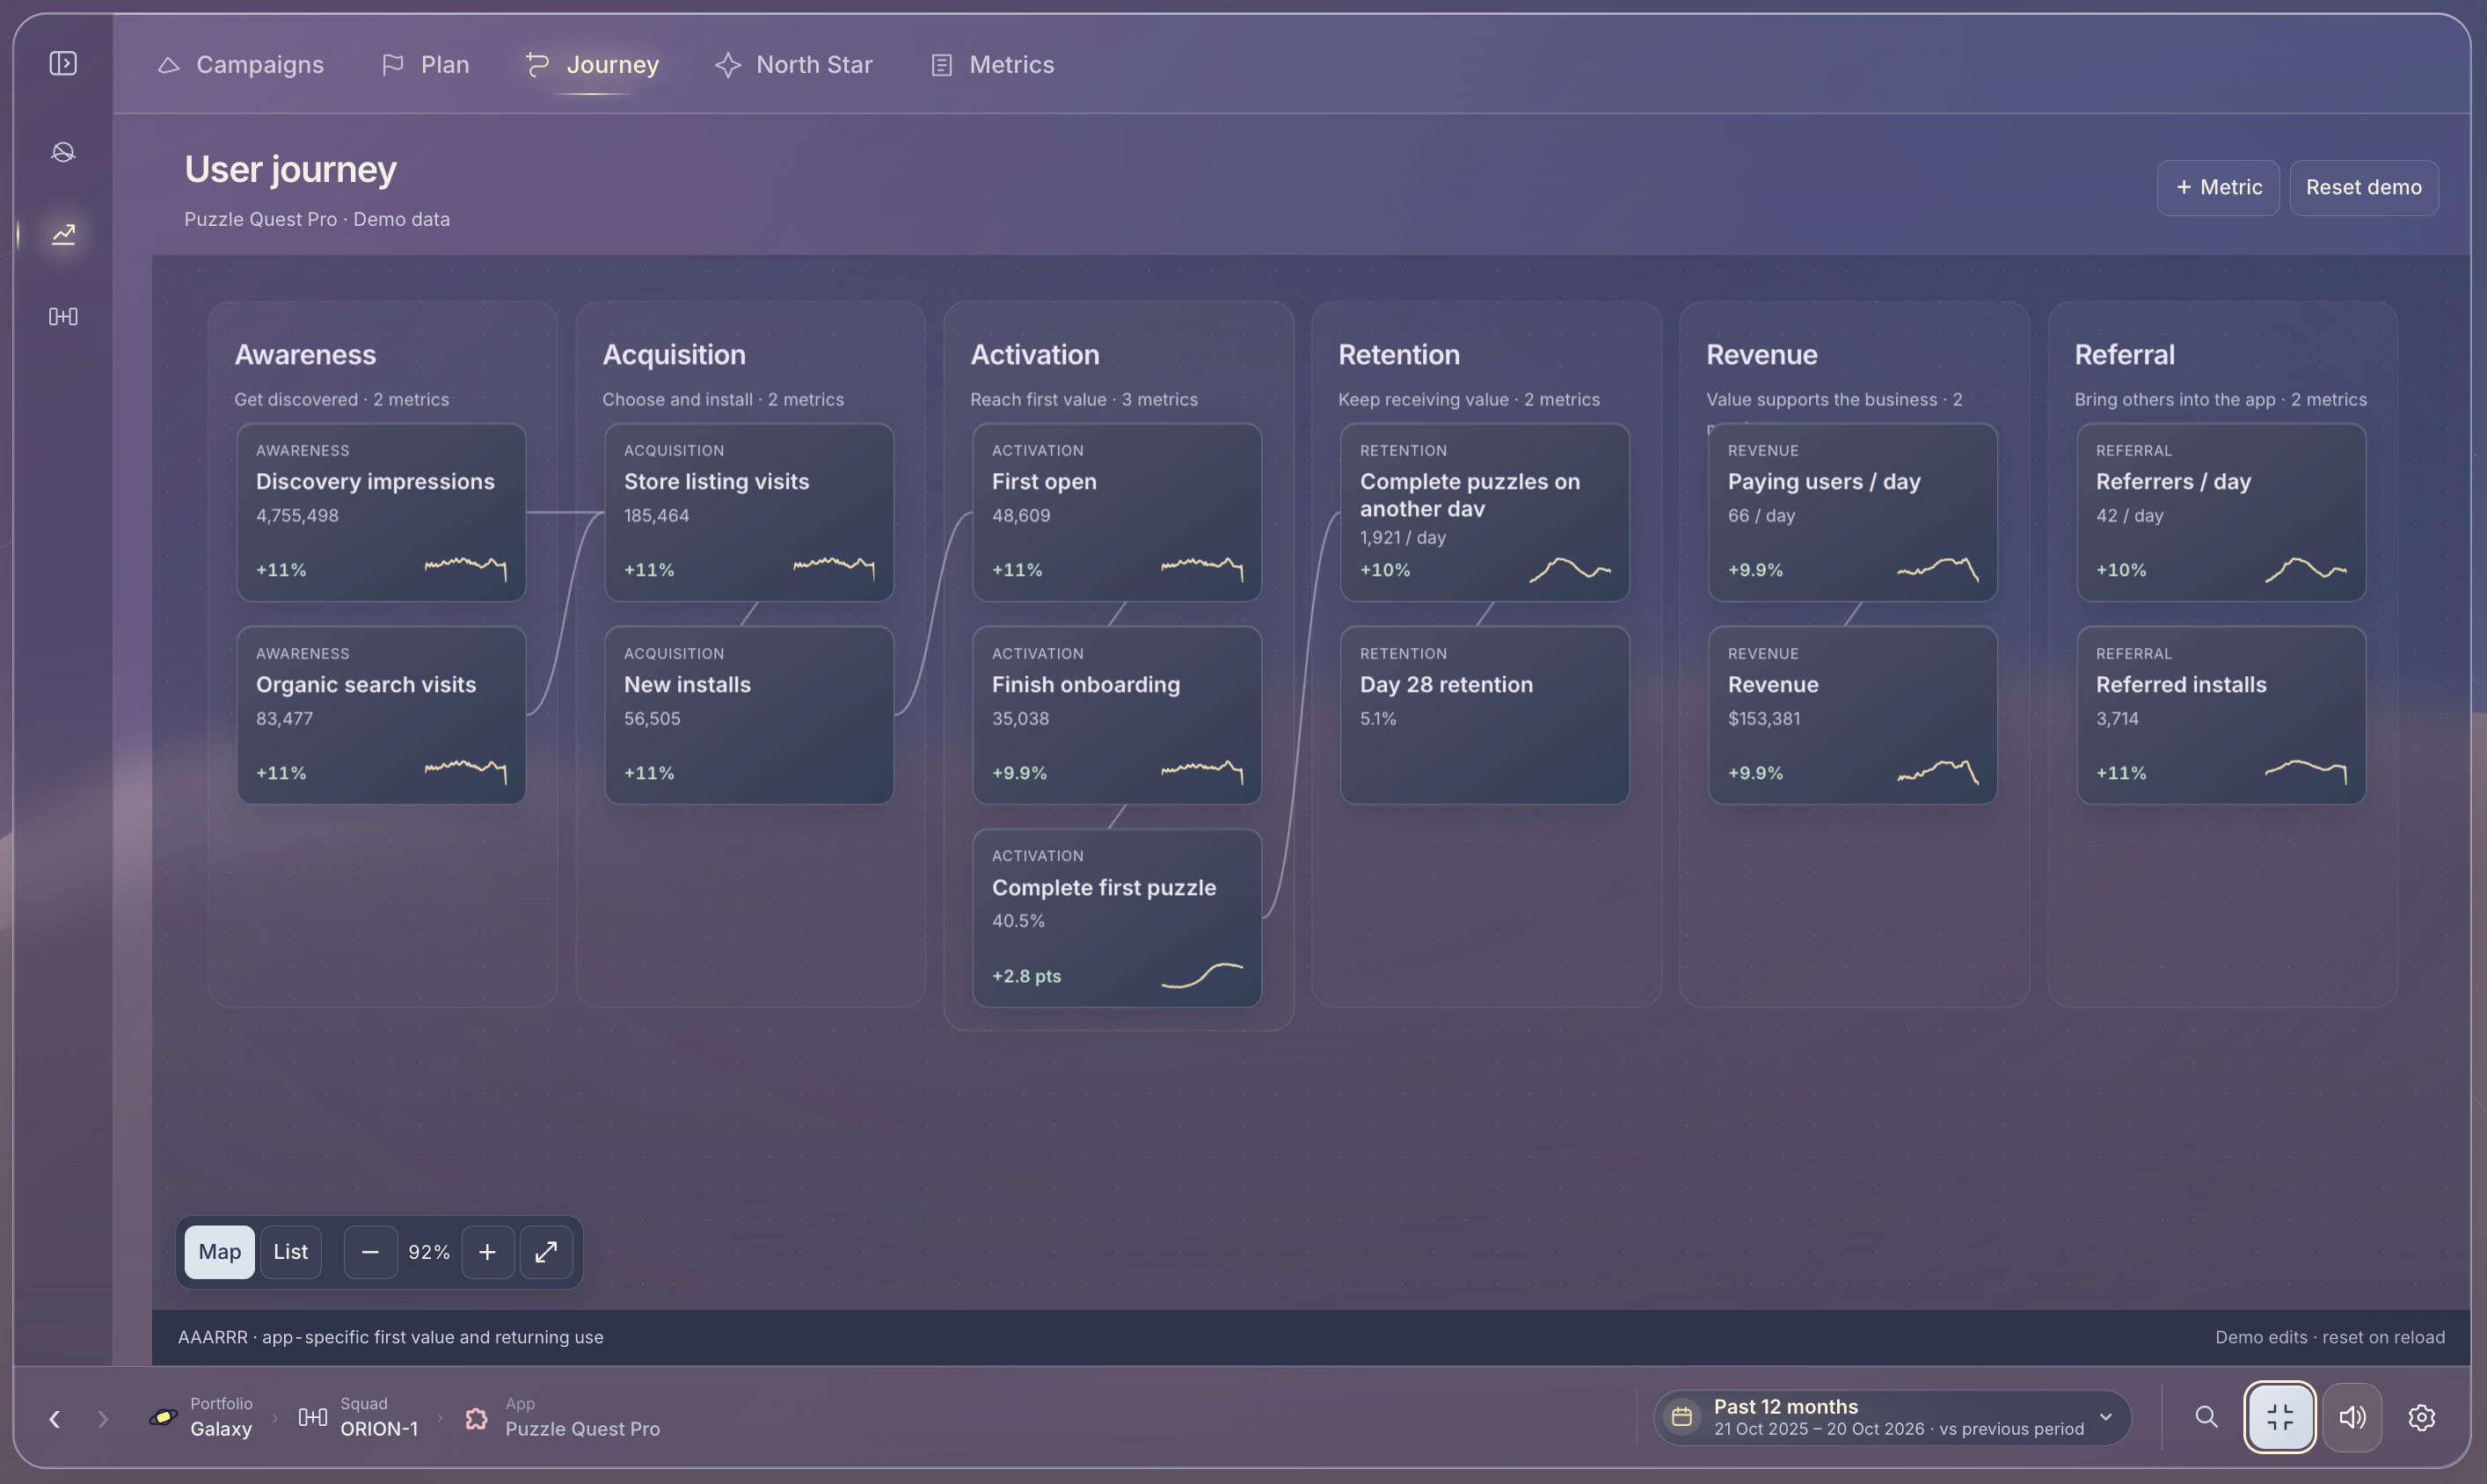The image size is (2487, 1484).
Task: Open the North Star tab
Action: pyautogui.click(x=794, y=65)
